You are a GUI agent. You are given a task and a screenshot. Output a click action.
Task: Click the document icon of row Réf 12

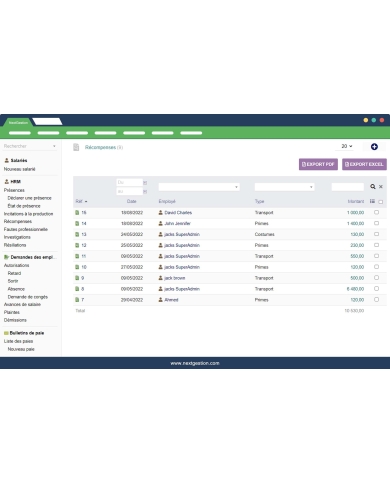tap(77, 245)
